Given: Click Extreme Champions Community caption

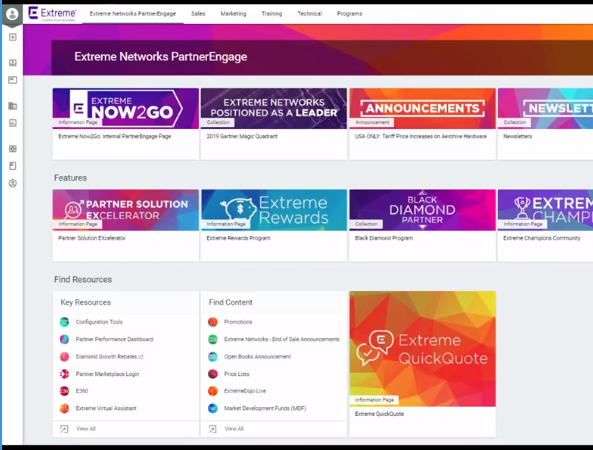Looking at the screenshot, I should tap(542, 238).
